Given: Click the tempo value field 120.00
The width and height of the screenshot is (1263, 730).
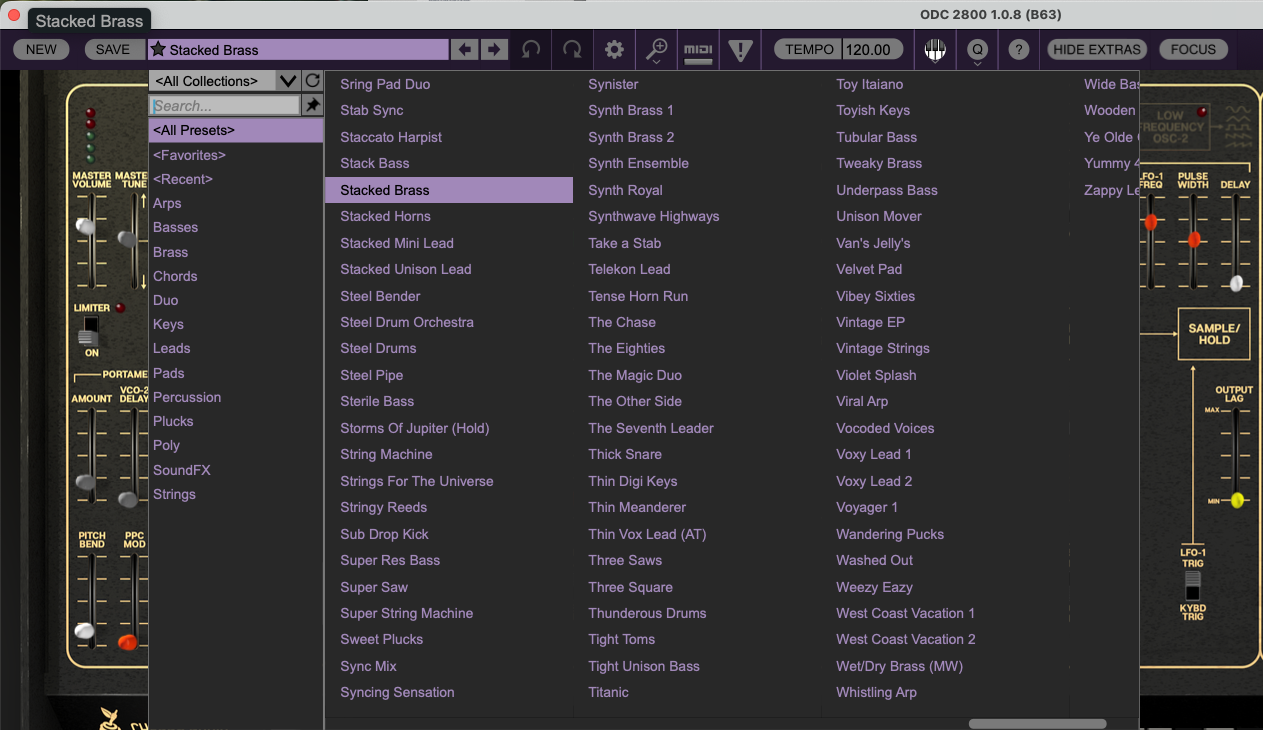Looking at the screenshot, I should pos(871,49).
